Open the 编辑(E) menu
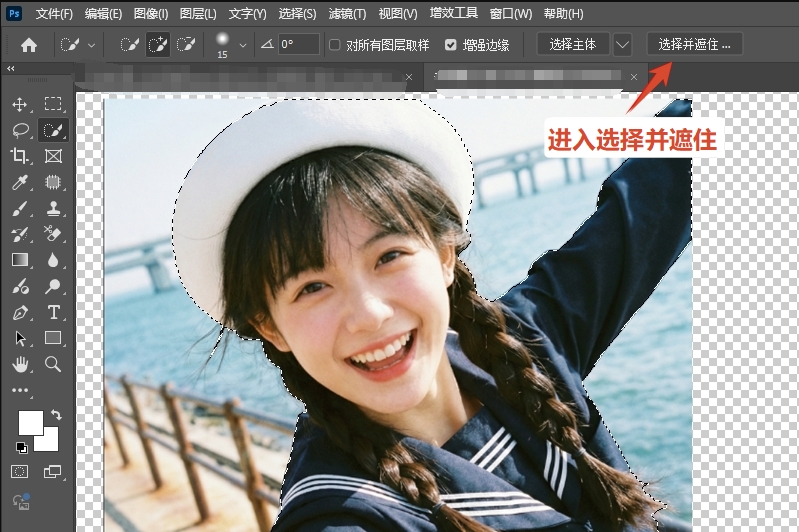 click(x=103, y=14)
